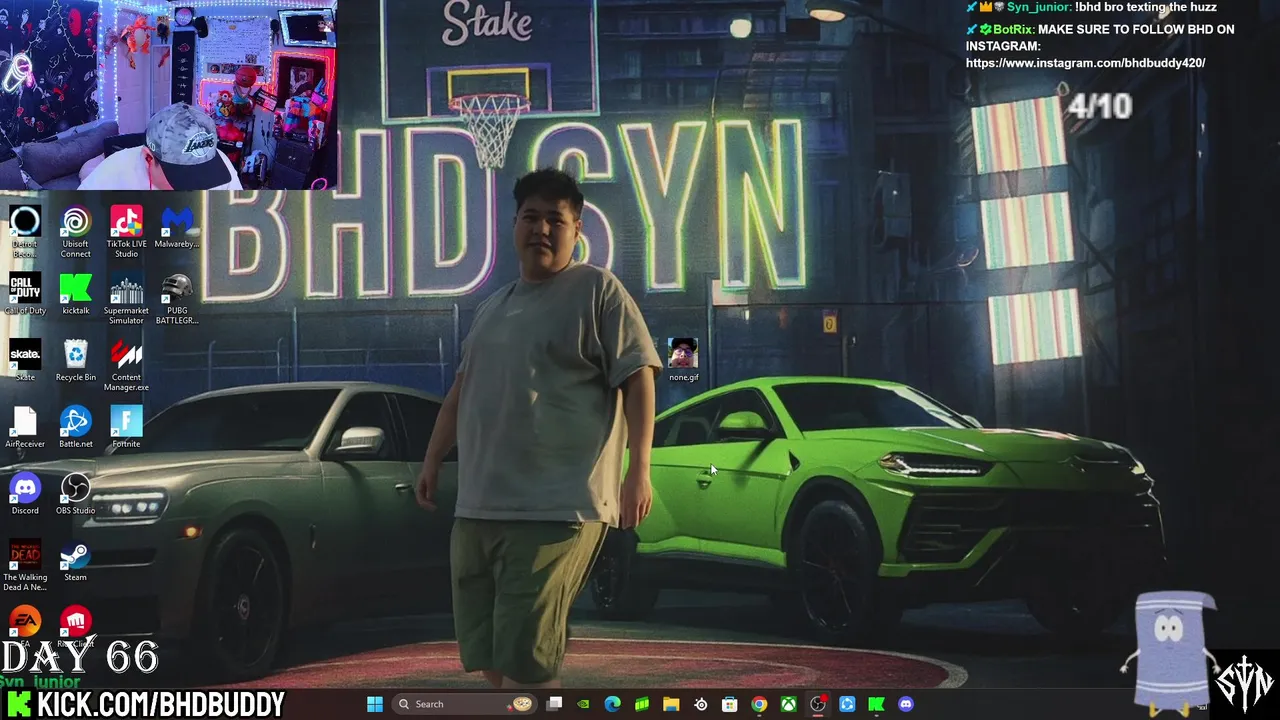Open the Windows Start menu
Viewport: 1280px width, 720px height.
pyautogui.click(x=375, y=704)
